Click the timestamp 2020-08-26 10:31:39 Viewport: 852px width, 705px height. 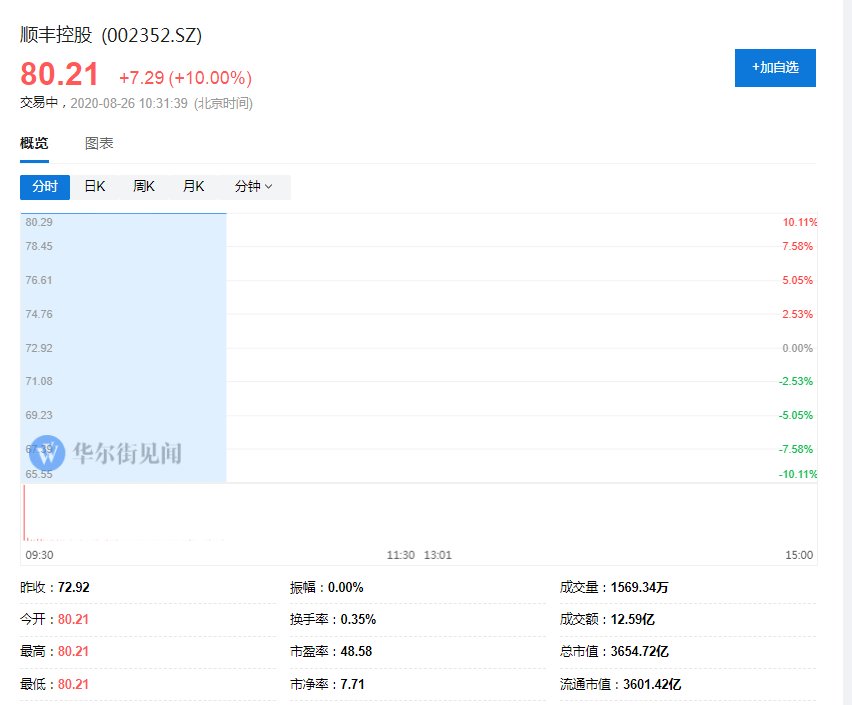[129, 103]
